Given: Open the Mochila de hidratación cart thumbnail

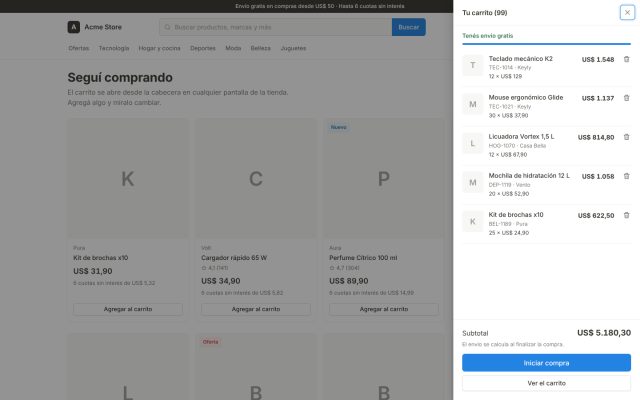Looking at the screenshot, I should [473, 182].
